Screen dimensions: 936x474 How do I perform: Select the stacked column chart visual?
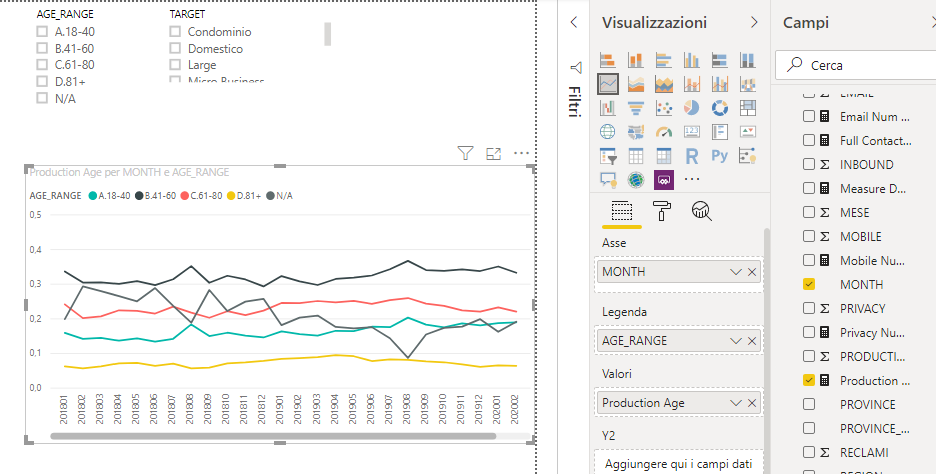point(636,60)
